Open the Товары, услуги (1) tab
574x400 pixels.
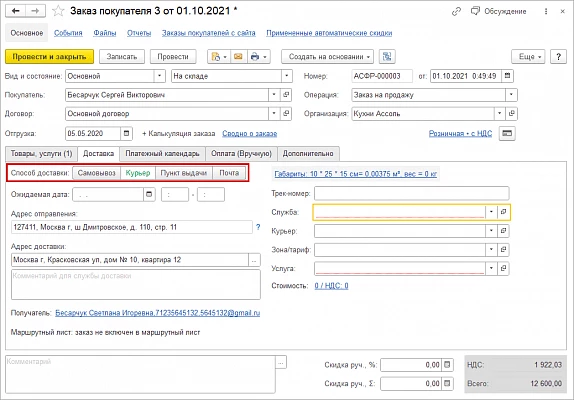coord(41,154)
